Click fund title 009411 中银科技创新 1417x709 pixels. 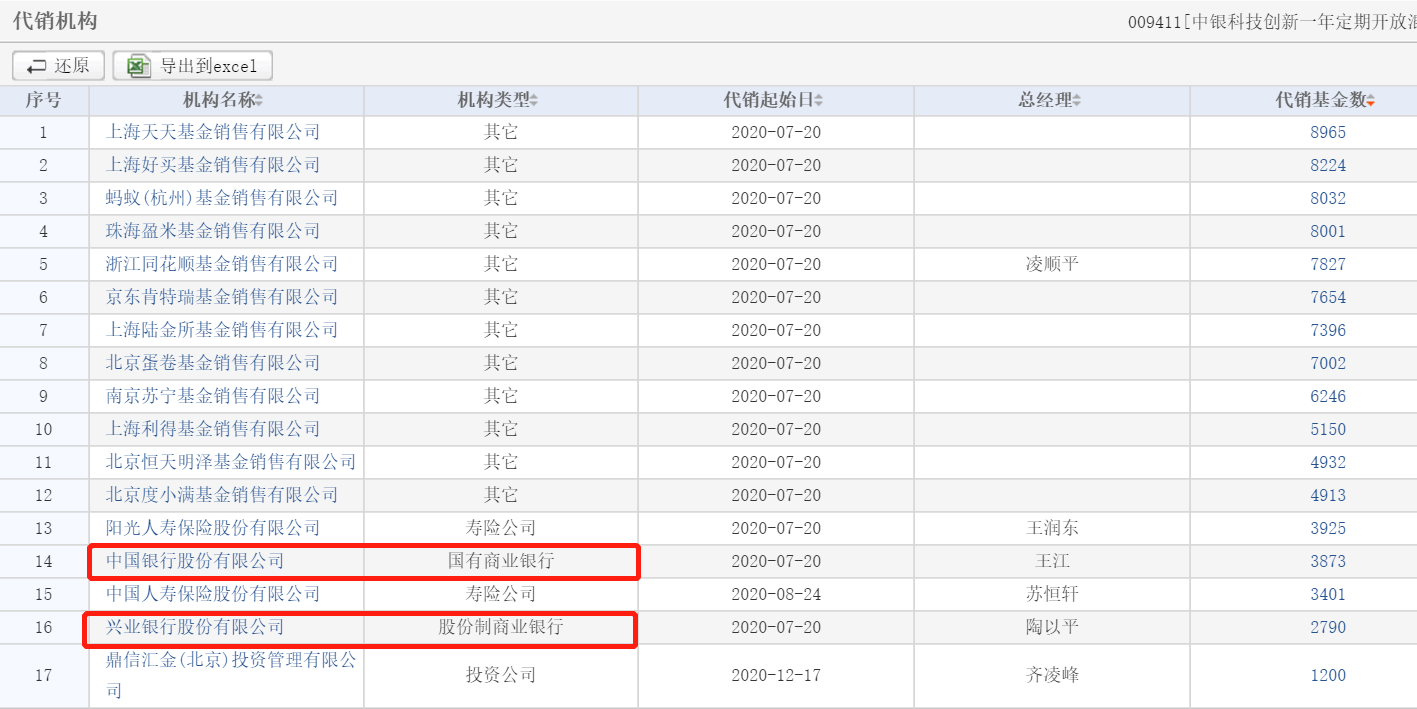coord(1272,22)
